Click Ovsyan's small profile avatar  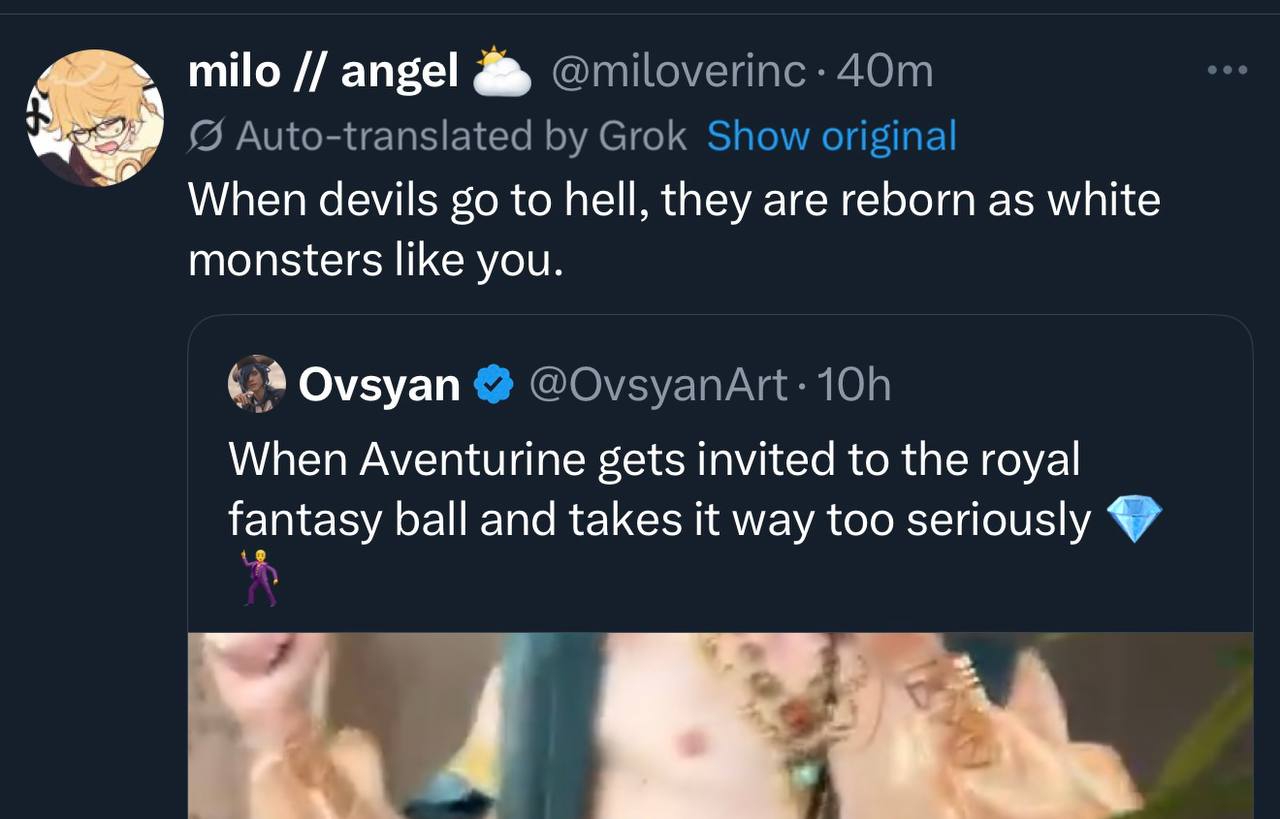click(257, 383)
